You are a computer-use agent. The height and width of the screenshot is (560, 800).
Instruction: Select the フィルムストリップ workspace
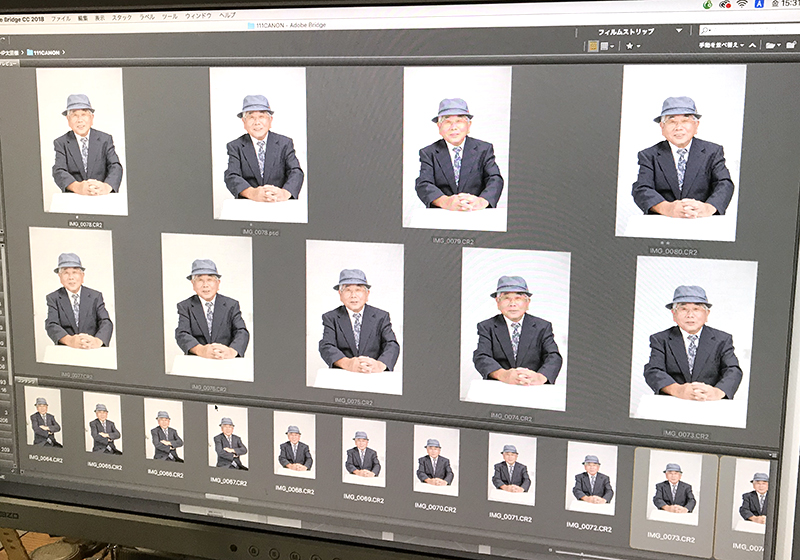click(x=625, y=31)
